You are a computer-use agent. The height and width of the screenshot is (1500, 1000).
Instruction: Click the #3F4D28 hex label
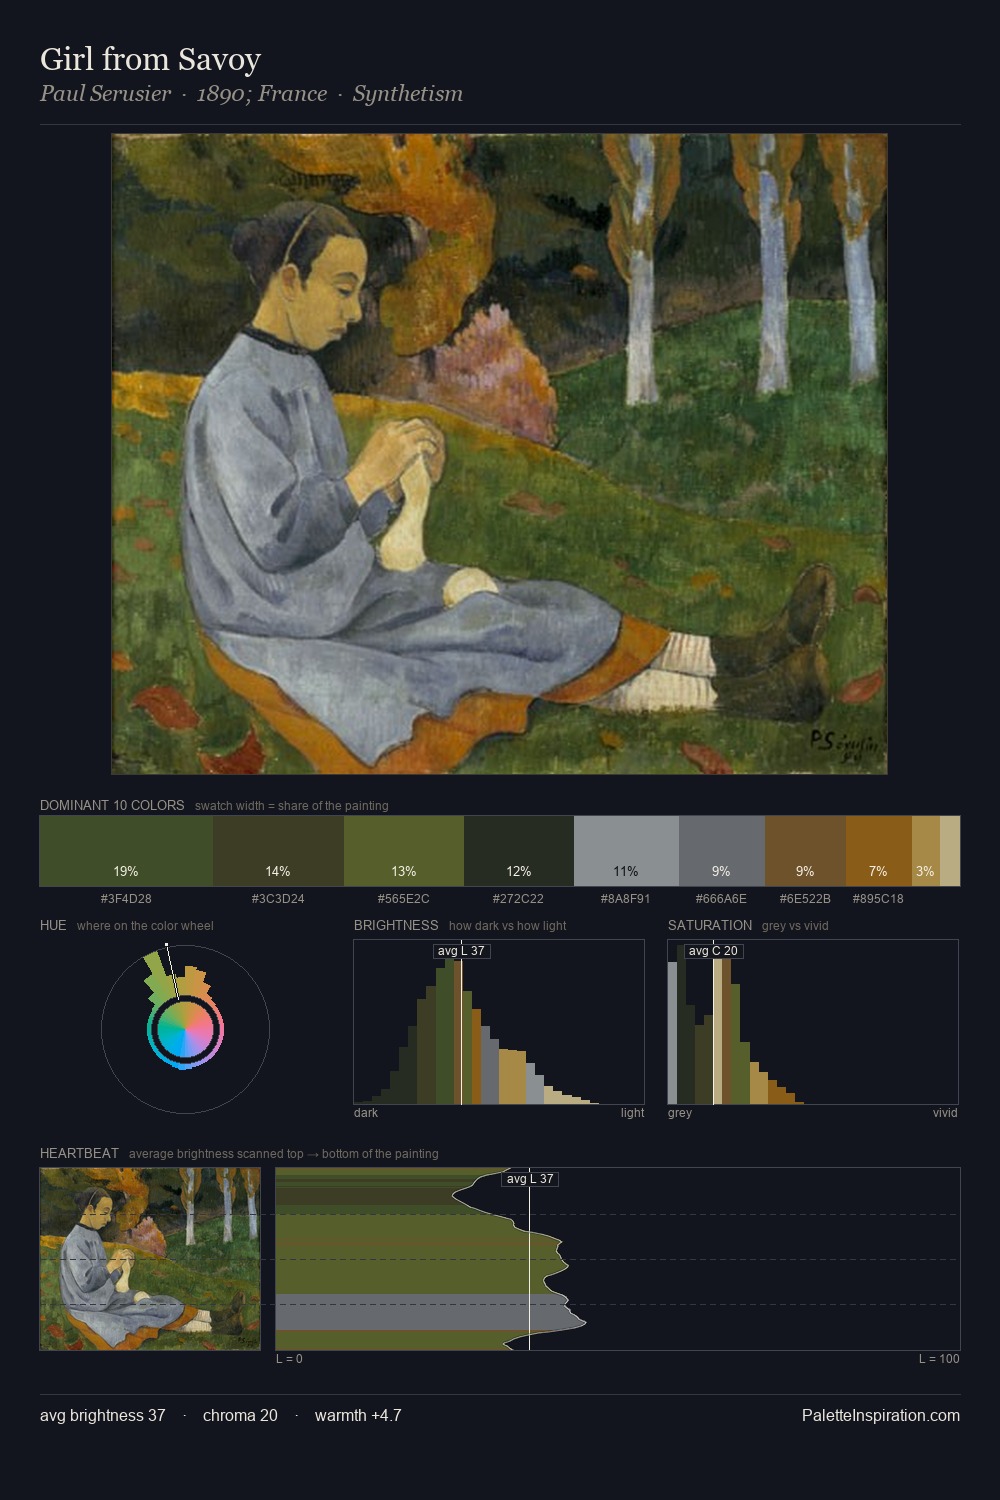126,899
